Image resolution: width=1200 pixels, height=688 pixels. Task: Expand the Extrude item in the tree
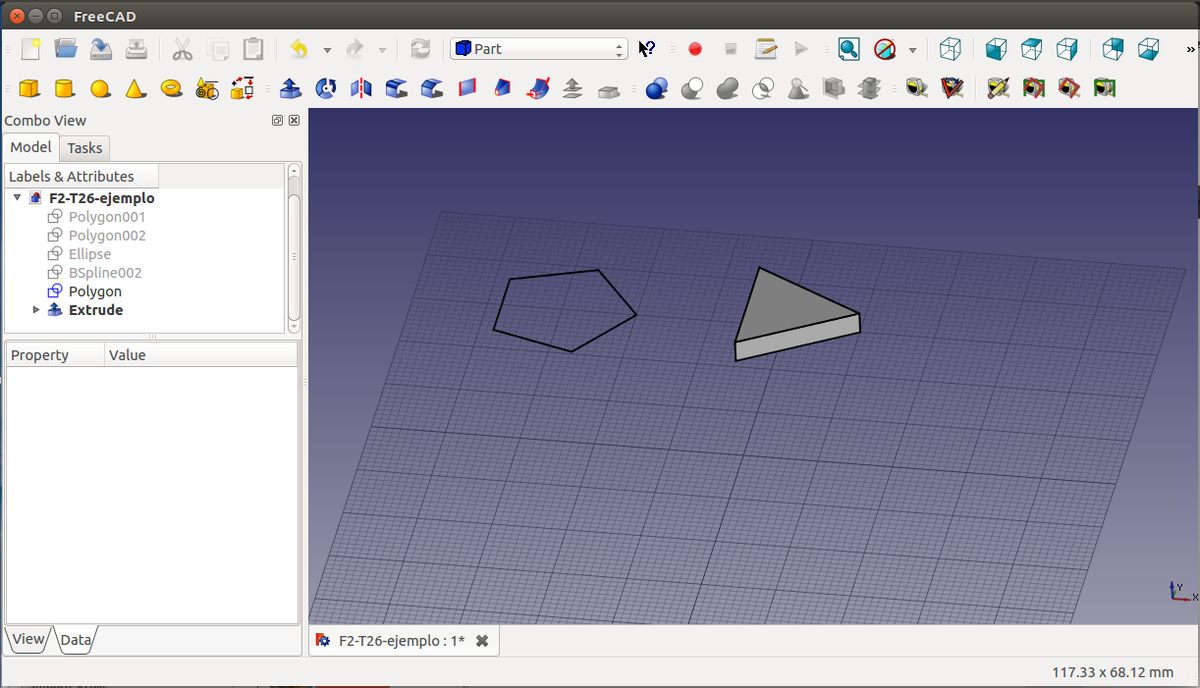pos(37,310)
